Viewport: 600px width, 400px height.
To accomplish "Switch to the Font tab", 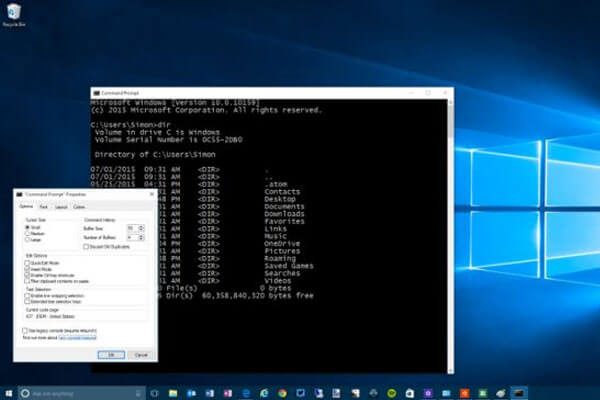I will tap(44, 207).
